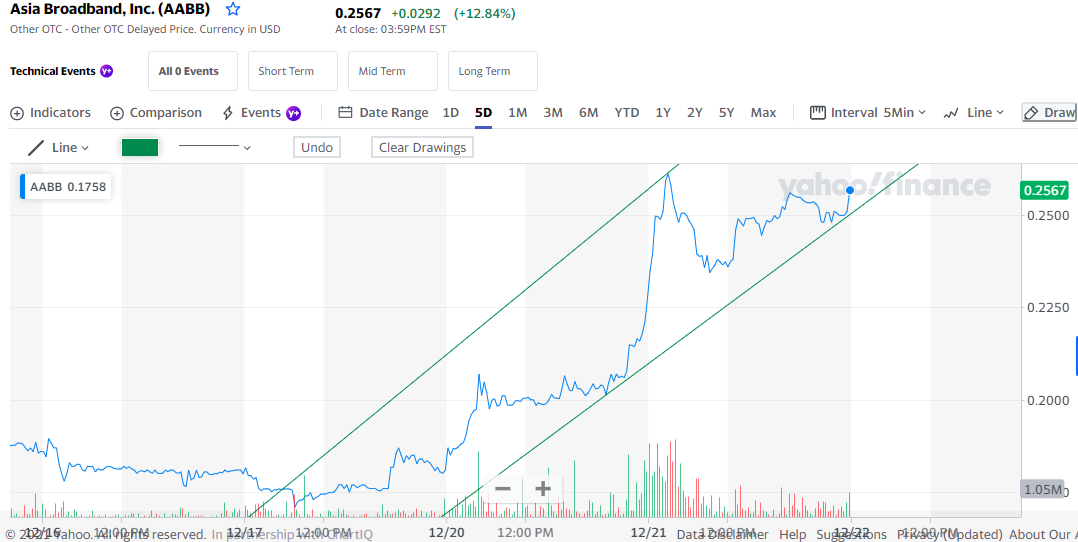Open the Interval 5Min dropdown

point(868,113)
